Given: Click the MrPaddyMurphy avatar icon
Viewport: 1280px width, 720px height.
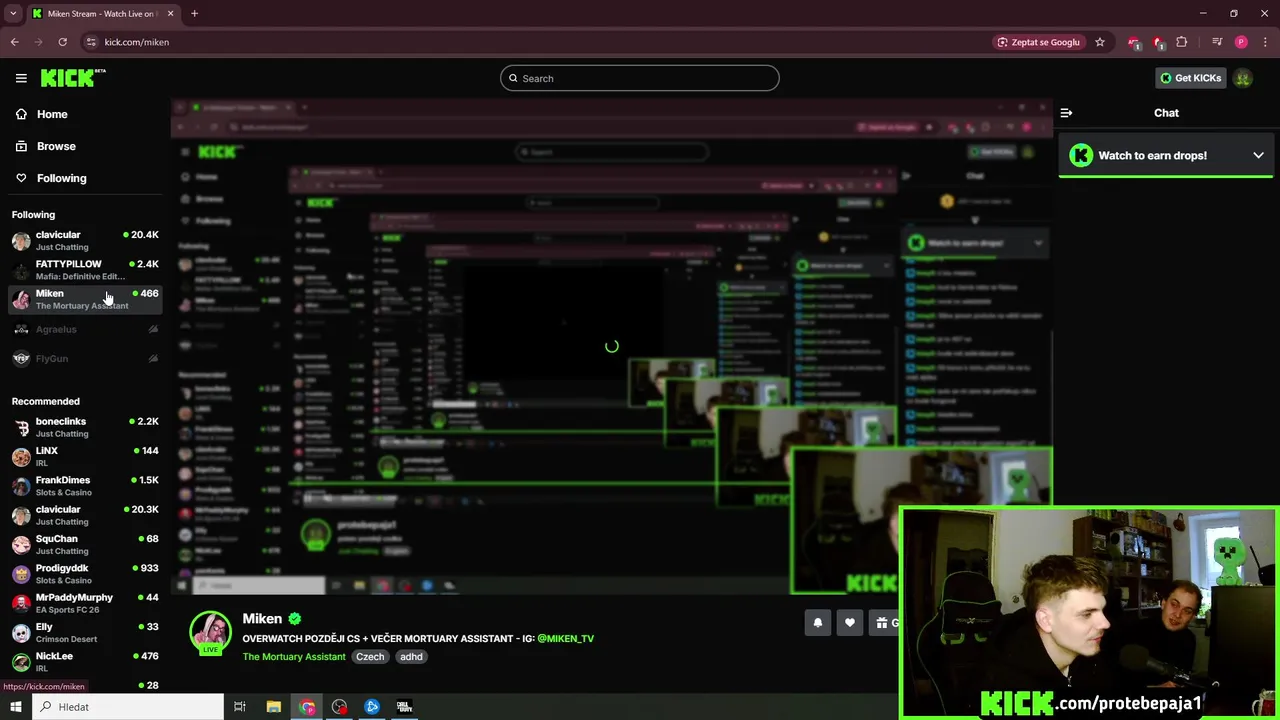Looking at the screenshot, I should (x=21, y=603).
